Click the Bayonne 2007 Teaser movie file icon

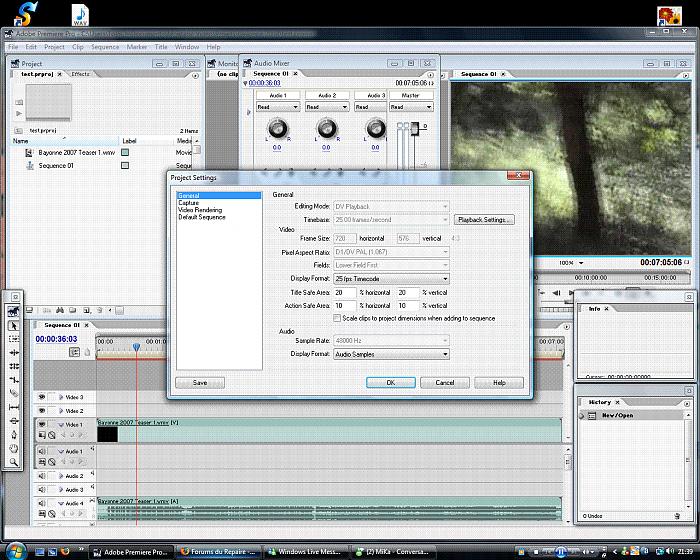point(29,153)
